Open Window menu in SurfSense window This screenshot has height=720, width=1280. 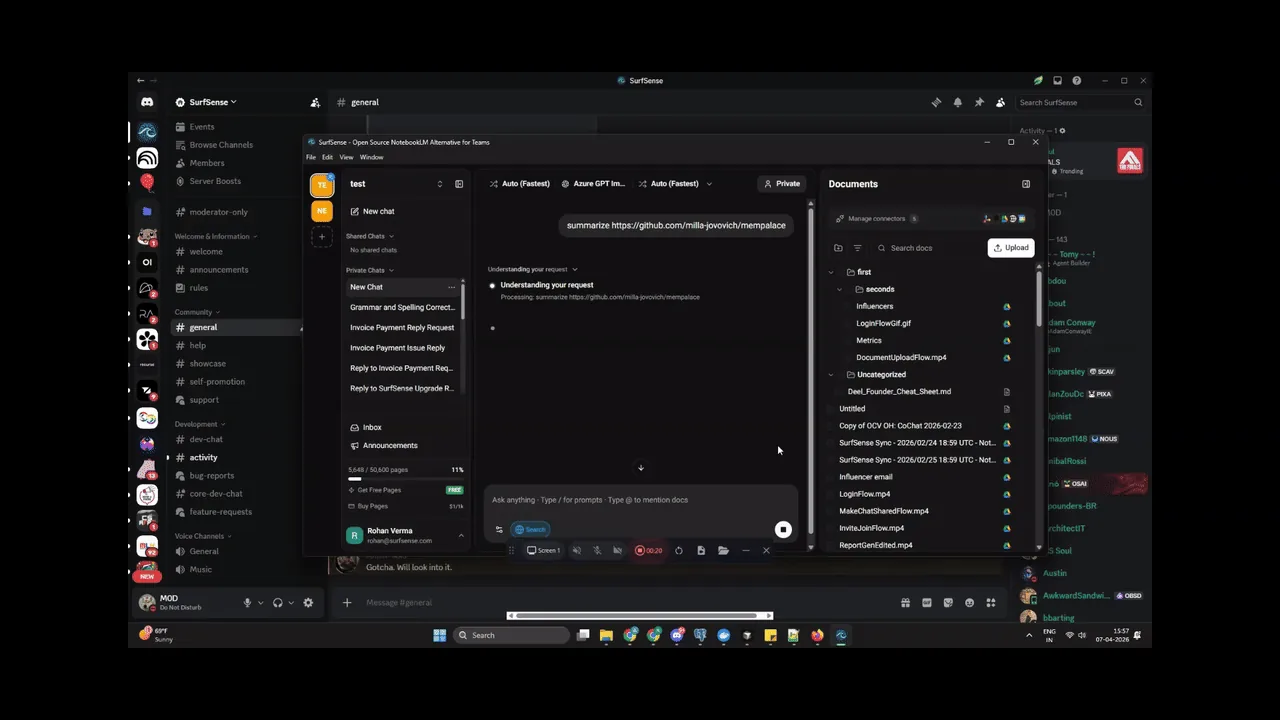[371, 157]
